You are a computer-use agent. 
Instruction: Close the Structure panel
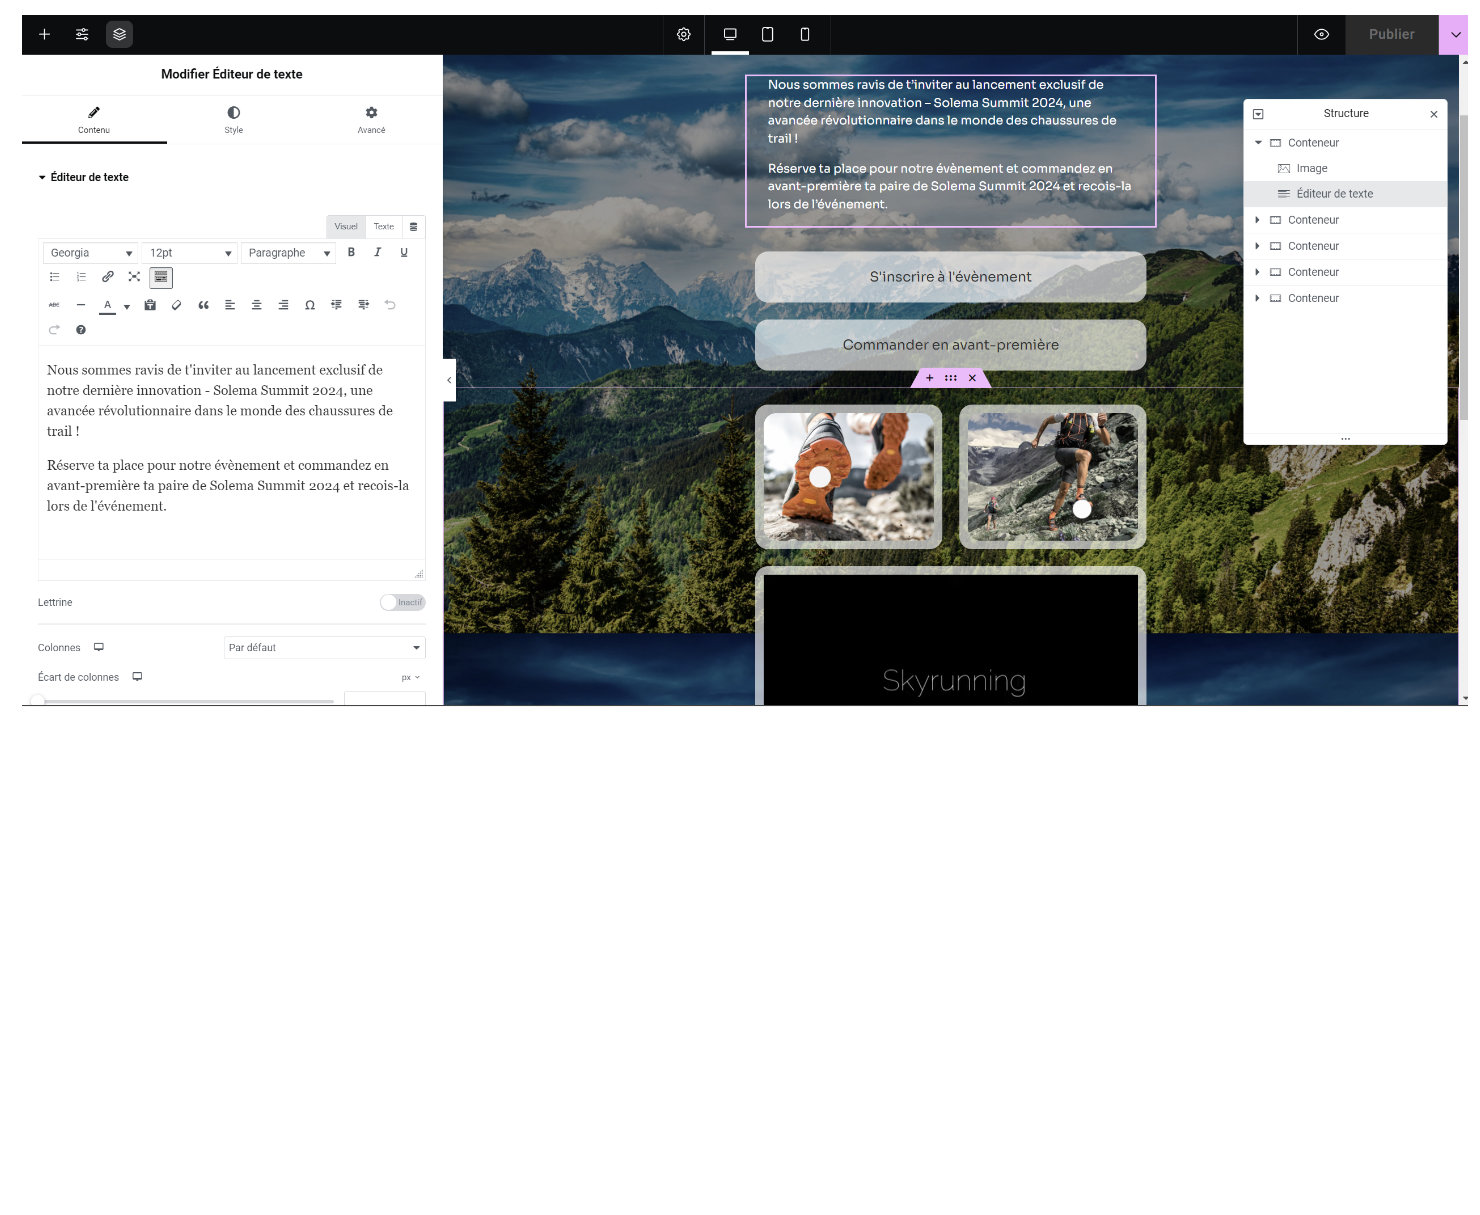(x=1434, y=114)
